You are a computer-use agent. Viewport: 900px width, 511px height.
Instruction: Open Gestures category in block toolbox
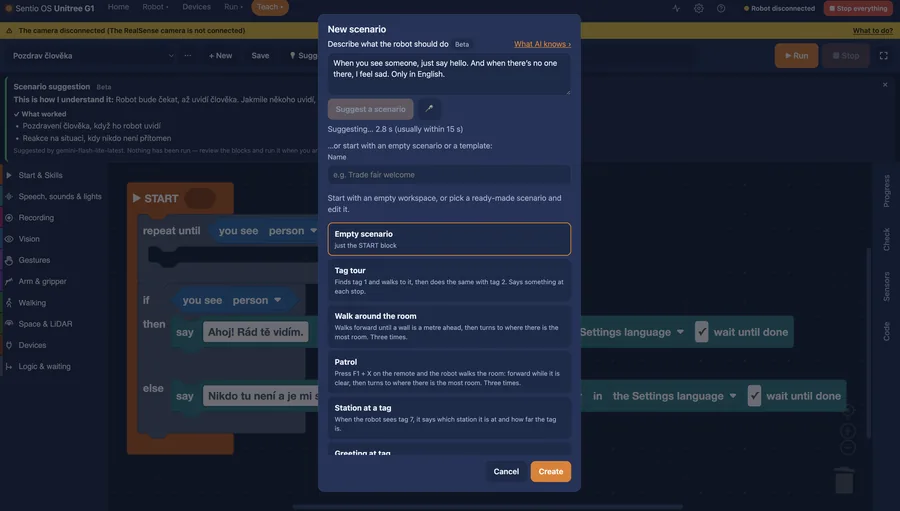(34, 260)
